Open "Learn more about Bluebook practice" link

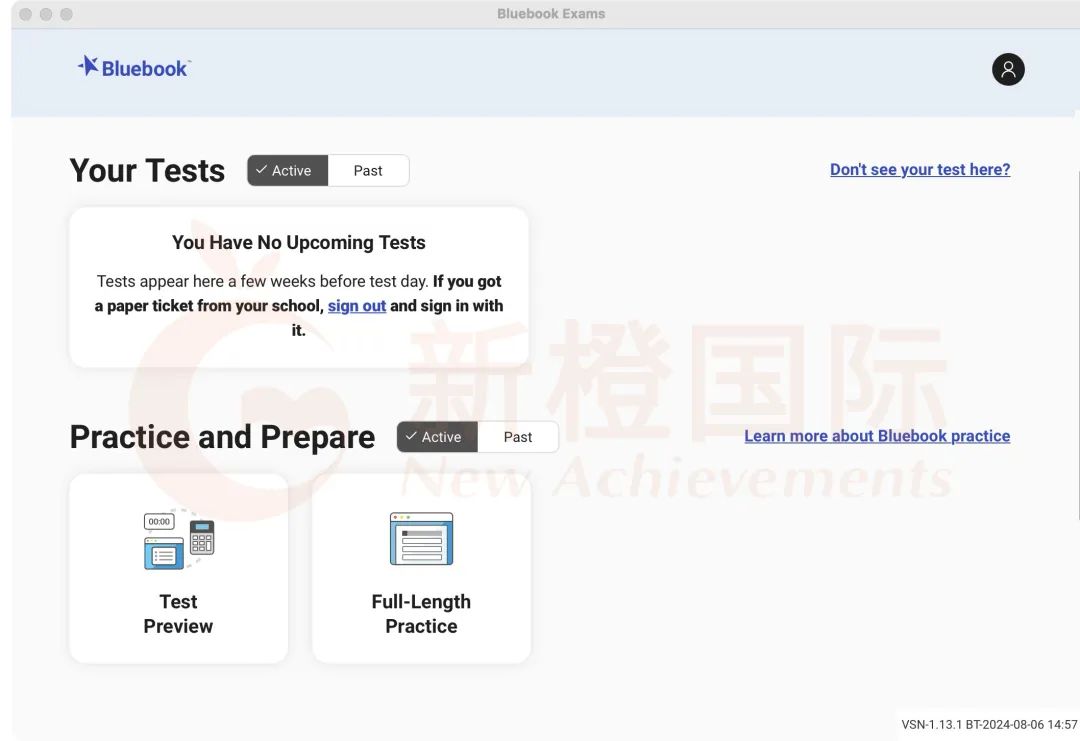click(x=878, y=436)
